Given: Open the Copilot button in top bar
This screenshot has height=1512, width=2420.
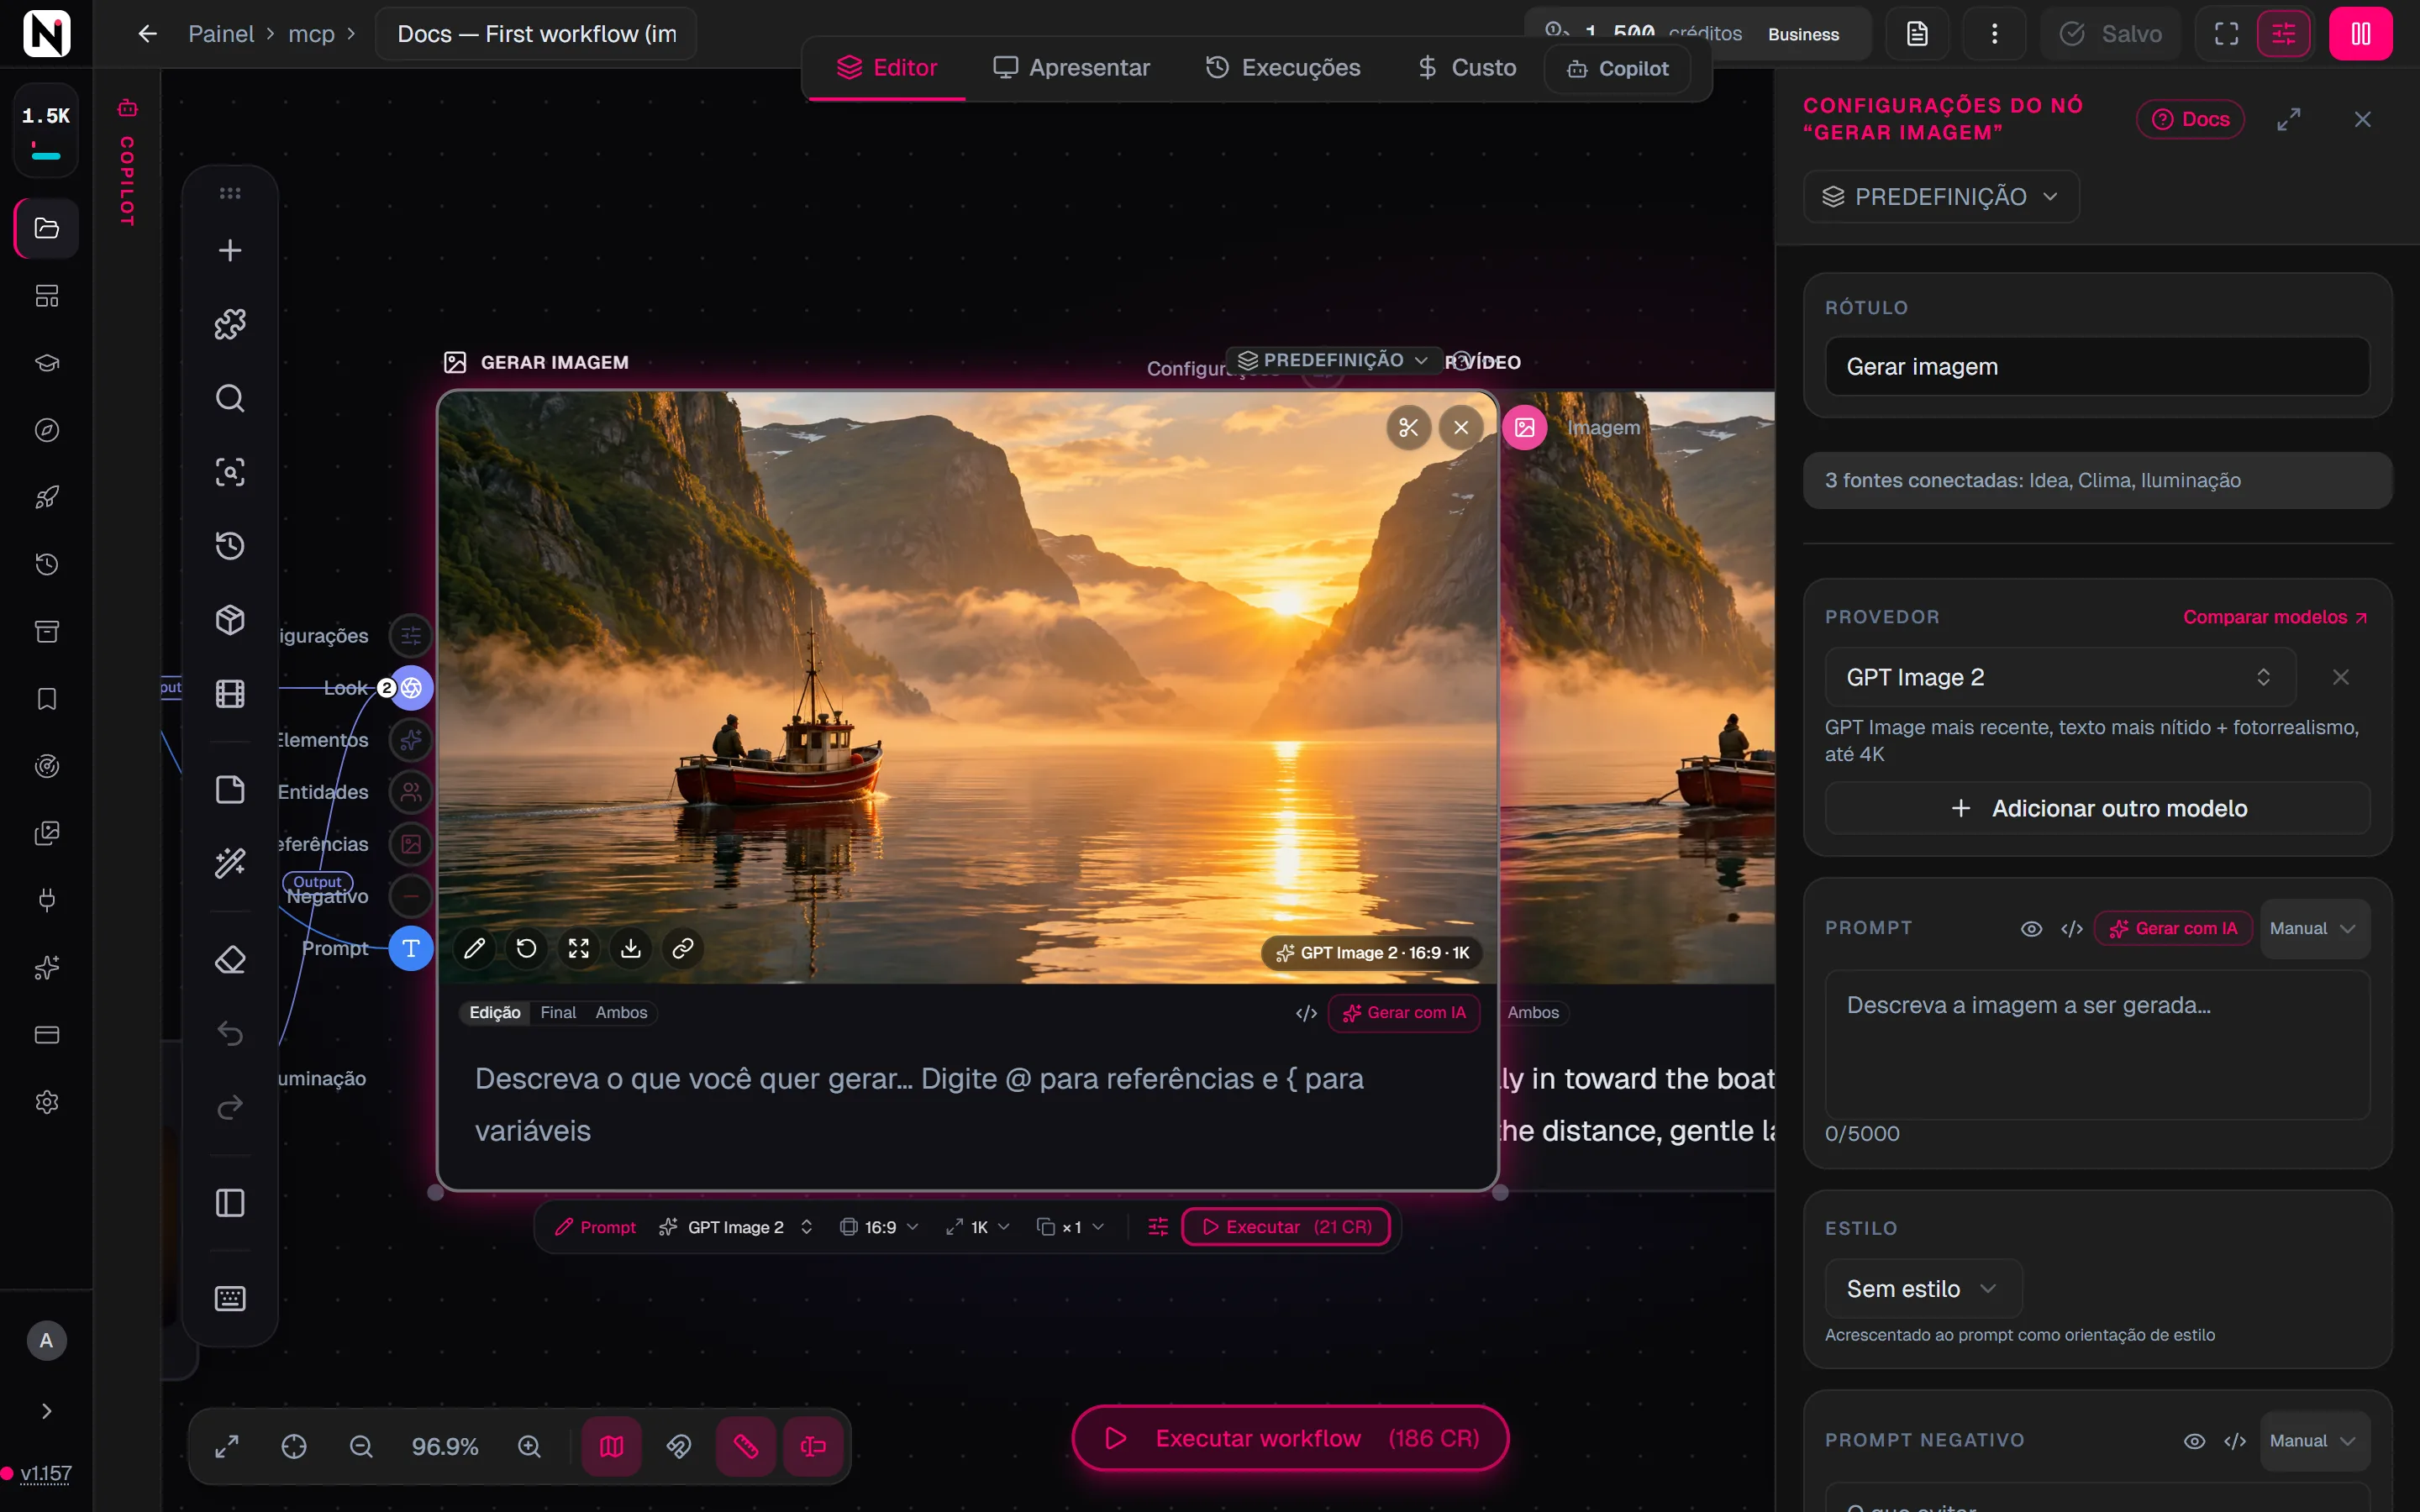Looking at the screenshot, I should pyautogui.click(x=1618, y=68).
